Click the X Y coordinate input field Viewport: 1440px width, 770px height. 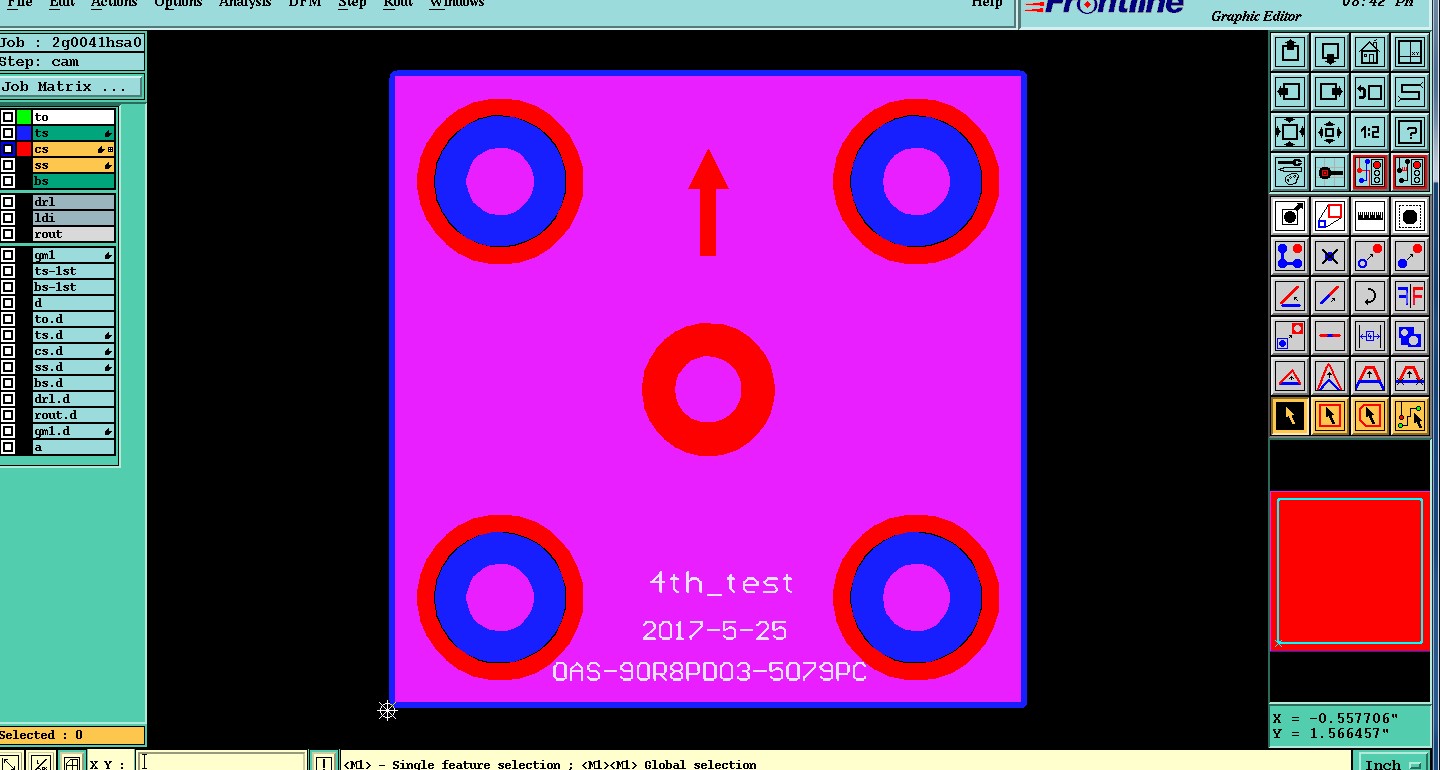[222, 762]
